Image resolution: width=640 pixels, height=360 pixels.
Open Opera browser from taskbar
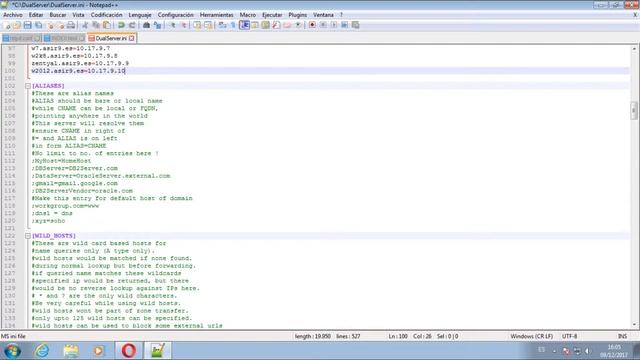[129, 351]
